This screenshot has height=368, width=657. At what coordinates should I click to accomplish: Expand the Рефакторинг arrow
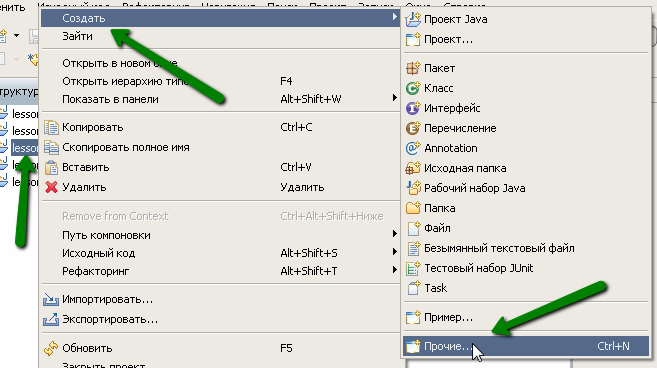point(394,270)
